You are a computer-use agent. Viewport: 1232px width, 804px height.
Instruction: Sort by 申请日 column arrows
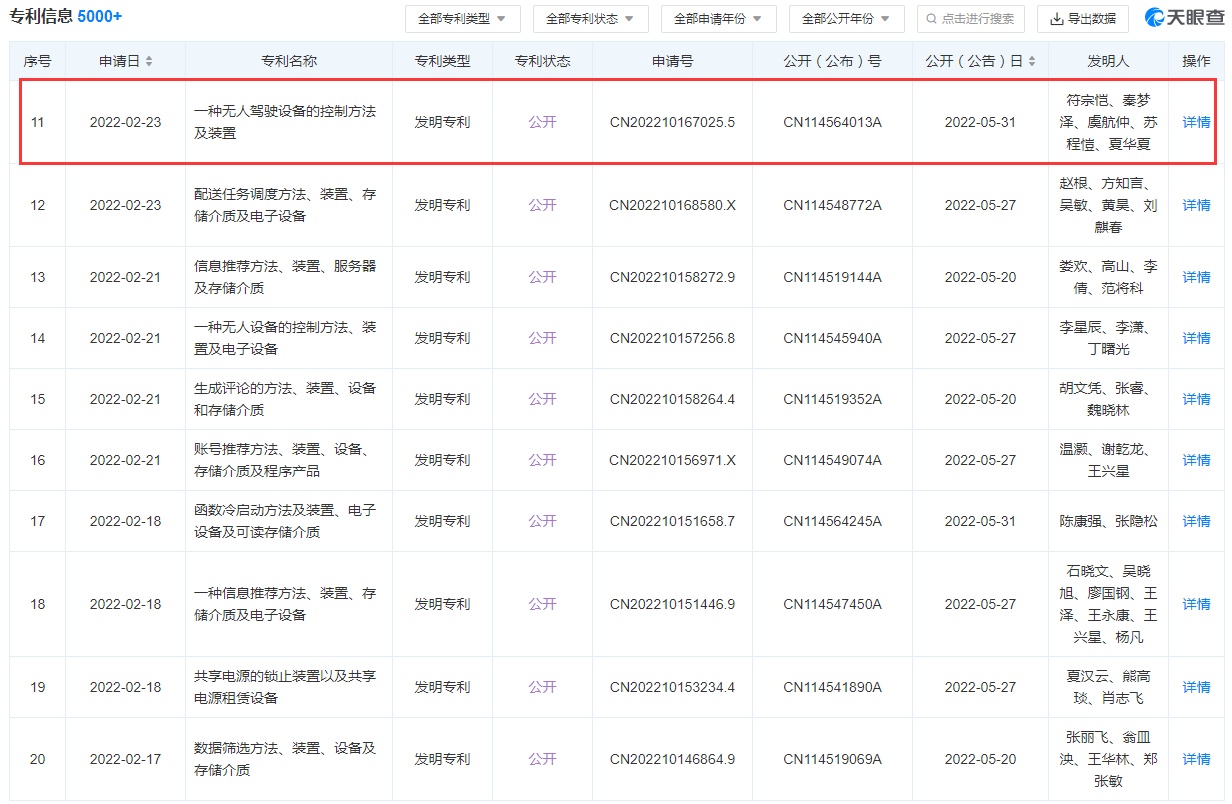pos(149,61)
